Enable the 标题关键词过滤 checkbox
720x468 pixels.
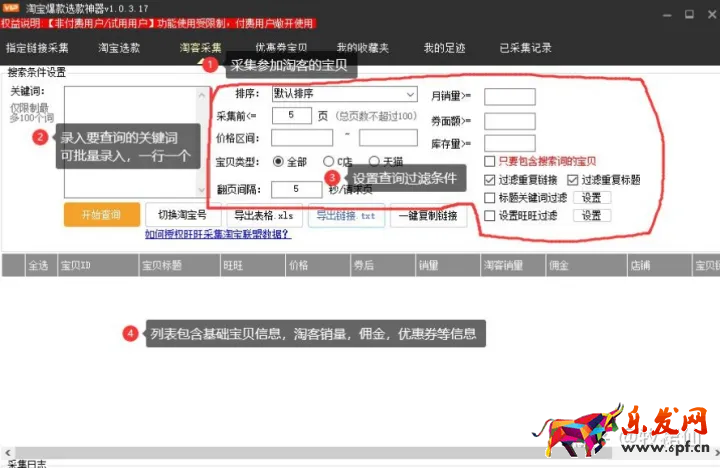click(489, 198)
